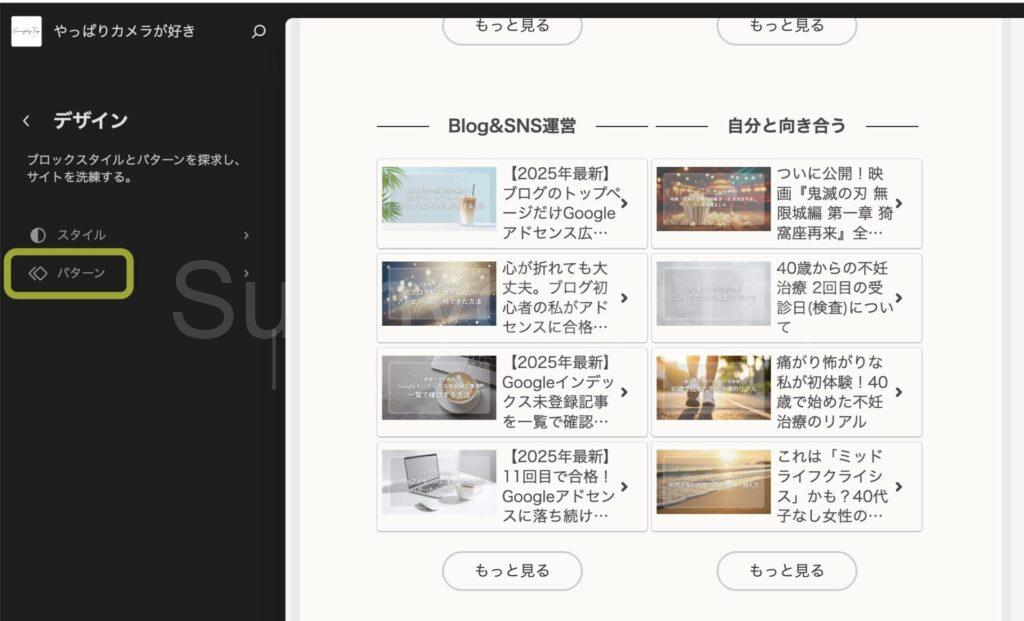Open the 心が折れても大丈夫 article
1024x621 pixels.
pos(558,298)
